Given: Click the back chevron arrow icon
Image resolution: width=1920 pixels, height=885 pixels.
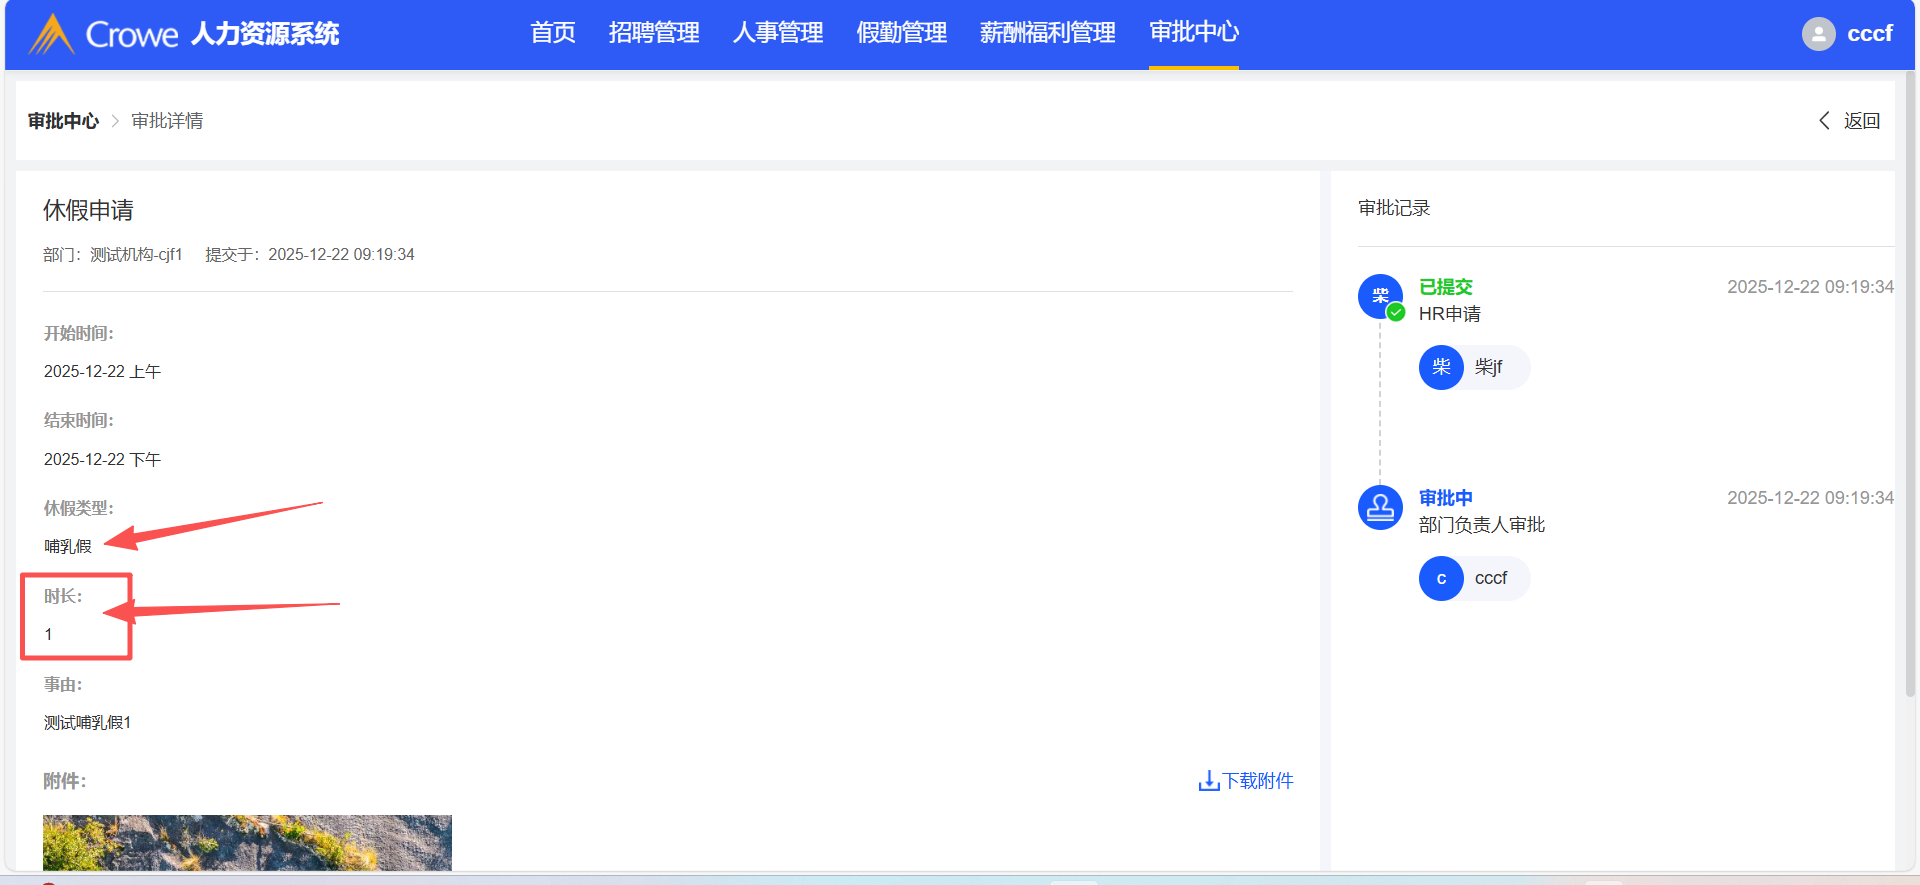Looking at the screenshot, I should pyautogui.click(x=1824, y=121).
